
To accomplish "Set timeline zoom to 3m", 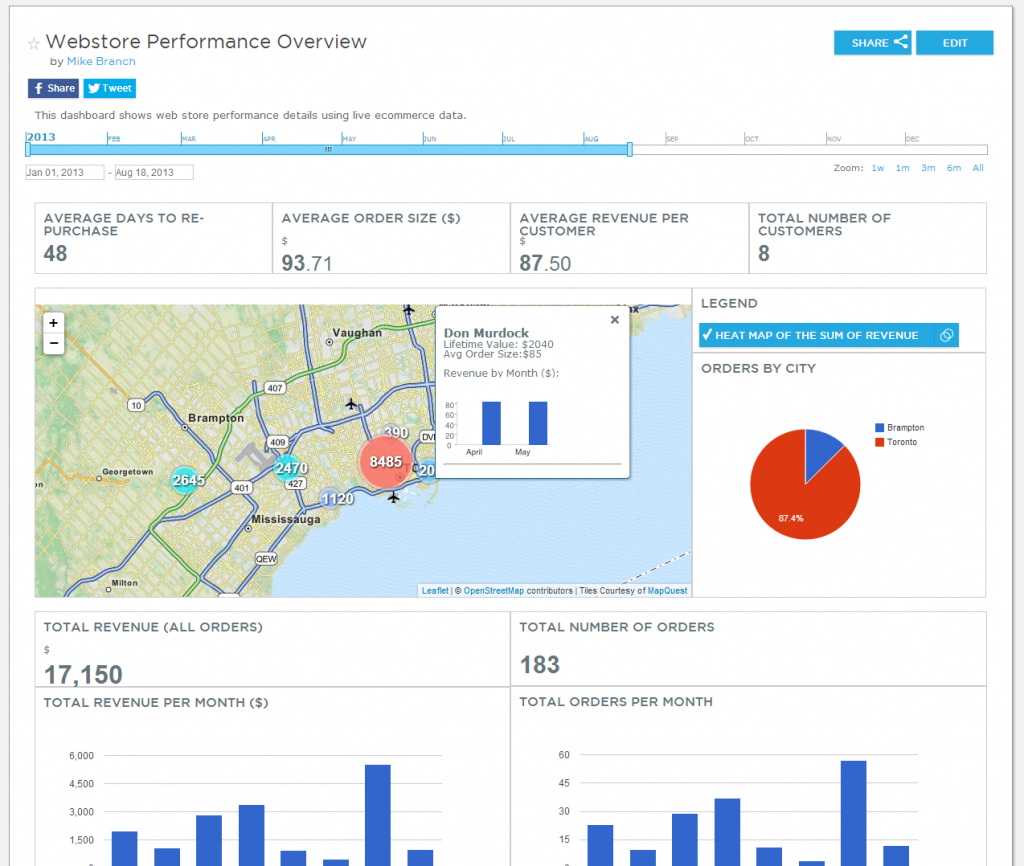I will pos(928,168).
